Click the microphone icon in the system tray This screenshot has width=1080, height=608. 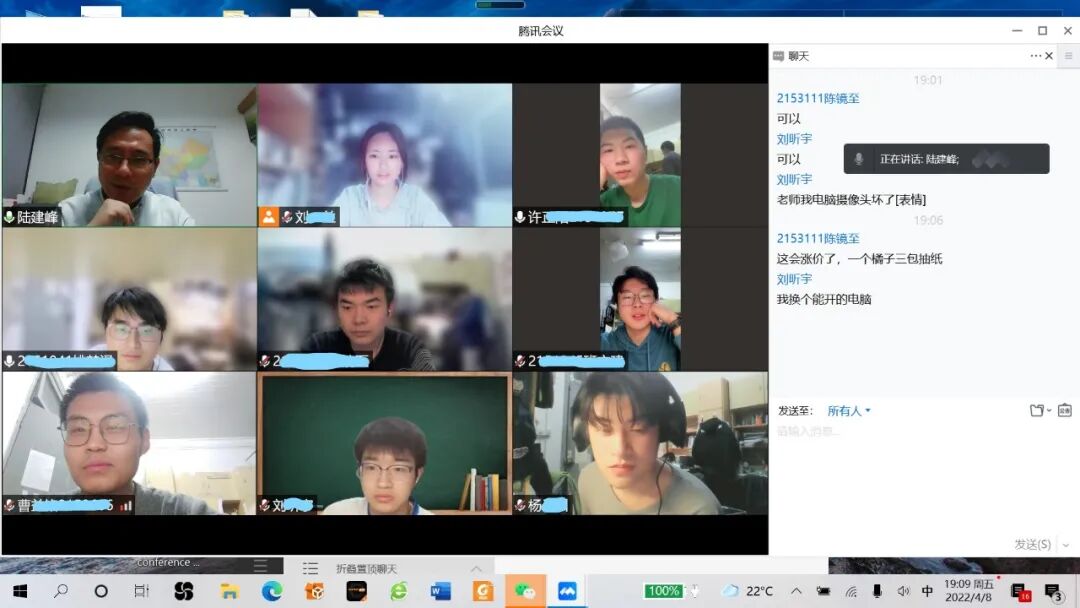tap(876, 590)
